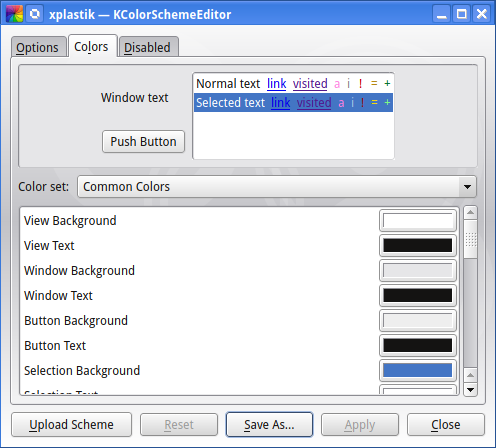
Task: Click the 'link' in Normal text preview
Action: (x=277, y=84)
